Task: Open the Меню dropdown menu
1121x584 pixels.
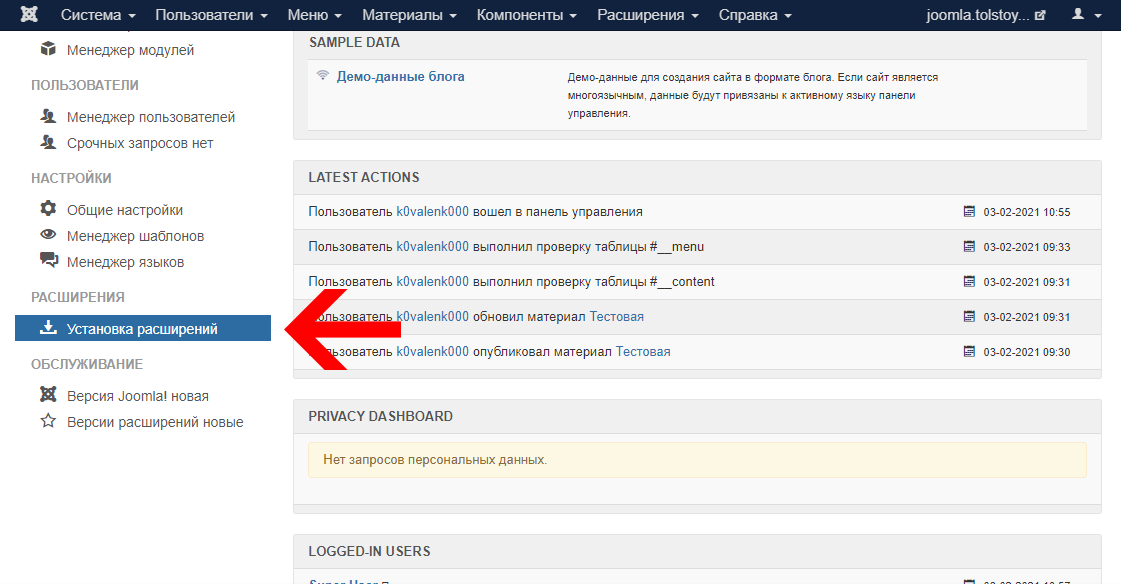Action: [315, 15]
